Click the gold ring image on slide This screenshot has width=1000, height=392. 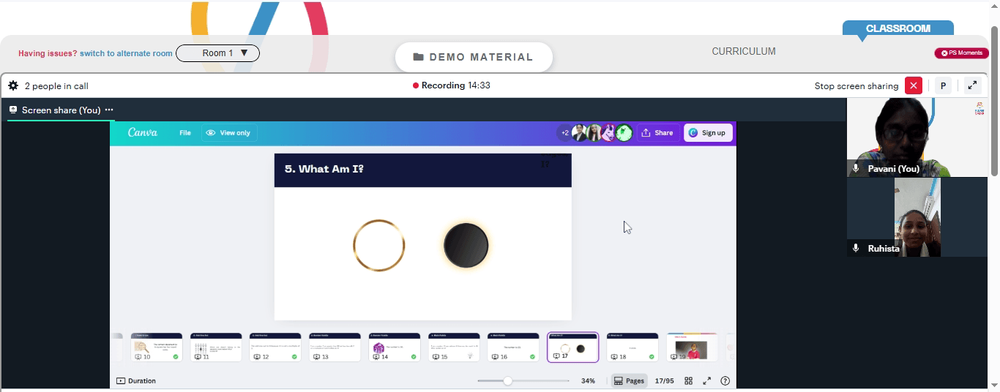coord(379,245)
